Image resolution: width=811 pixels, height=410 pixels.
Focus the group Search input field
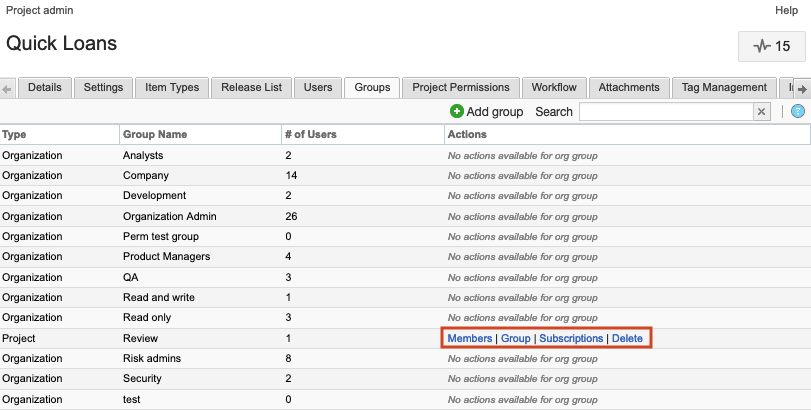665,112
